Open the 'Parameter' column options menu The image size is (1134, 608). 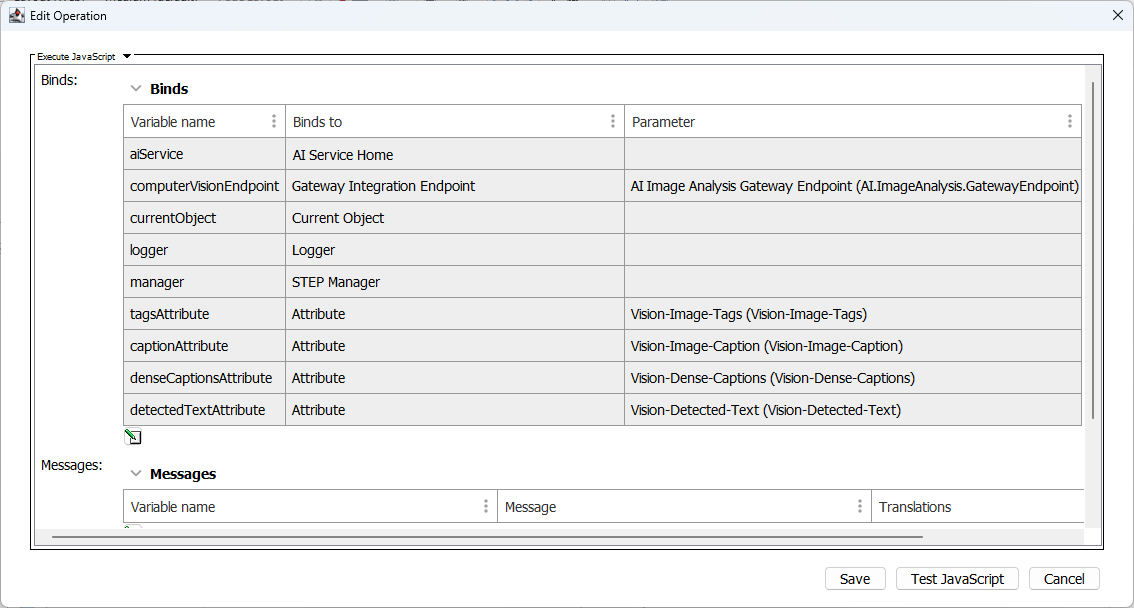click(x=1069, y=121)
